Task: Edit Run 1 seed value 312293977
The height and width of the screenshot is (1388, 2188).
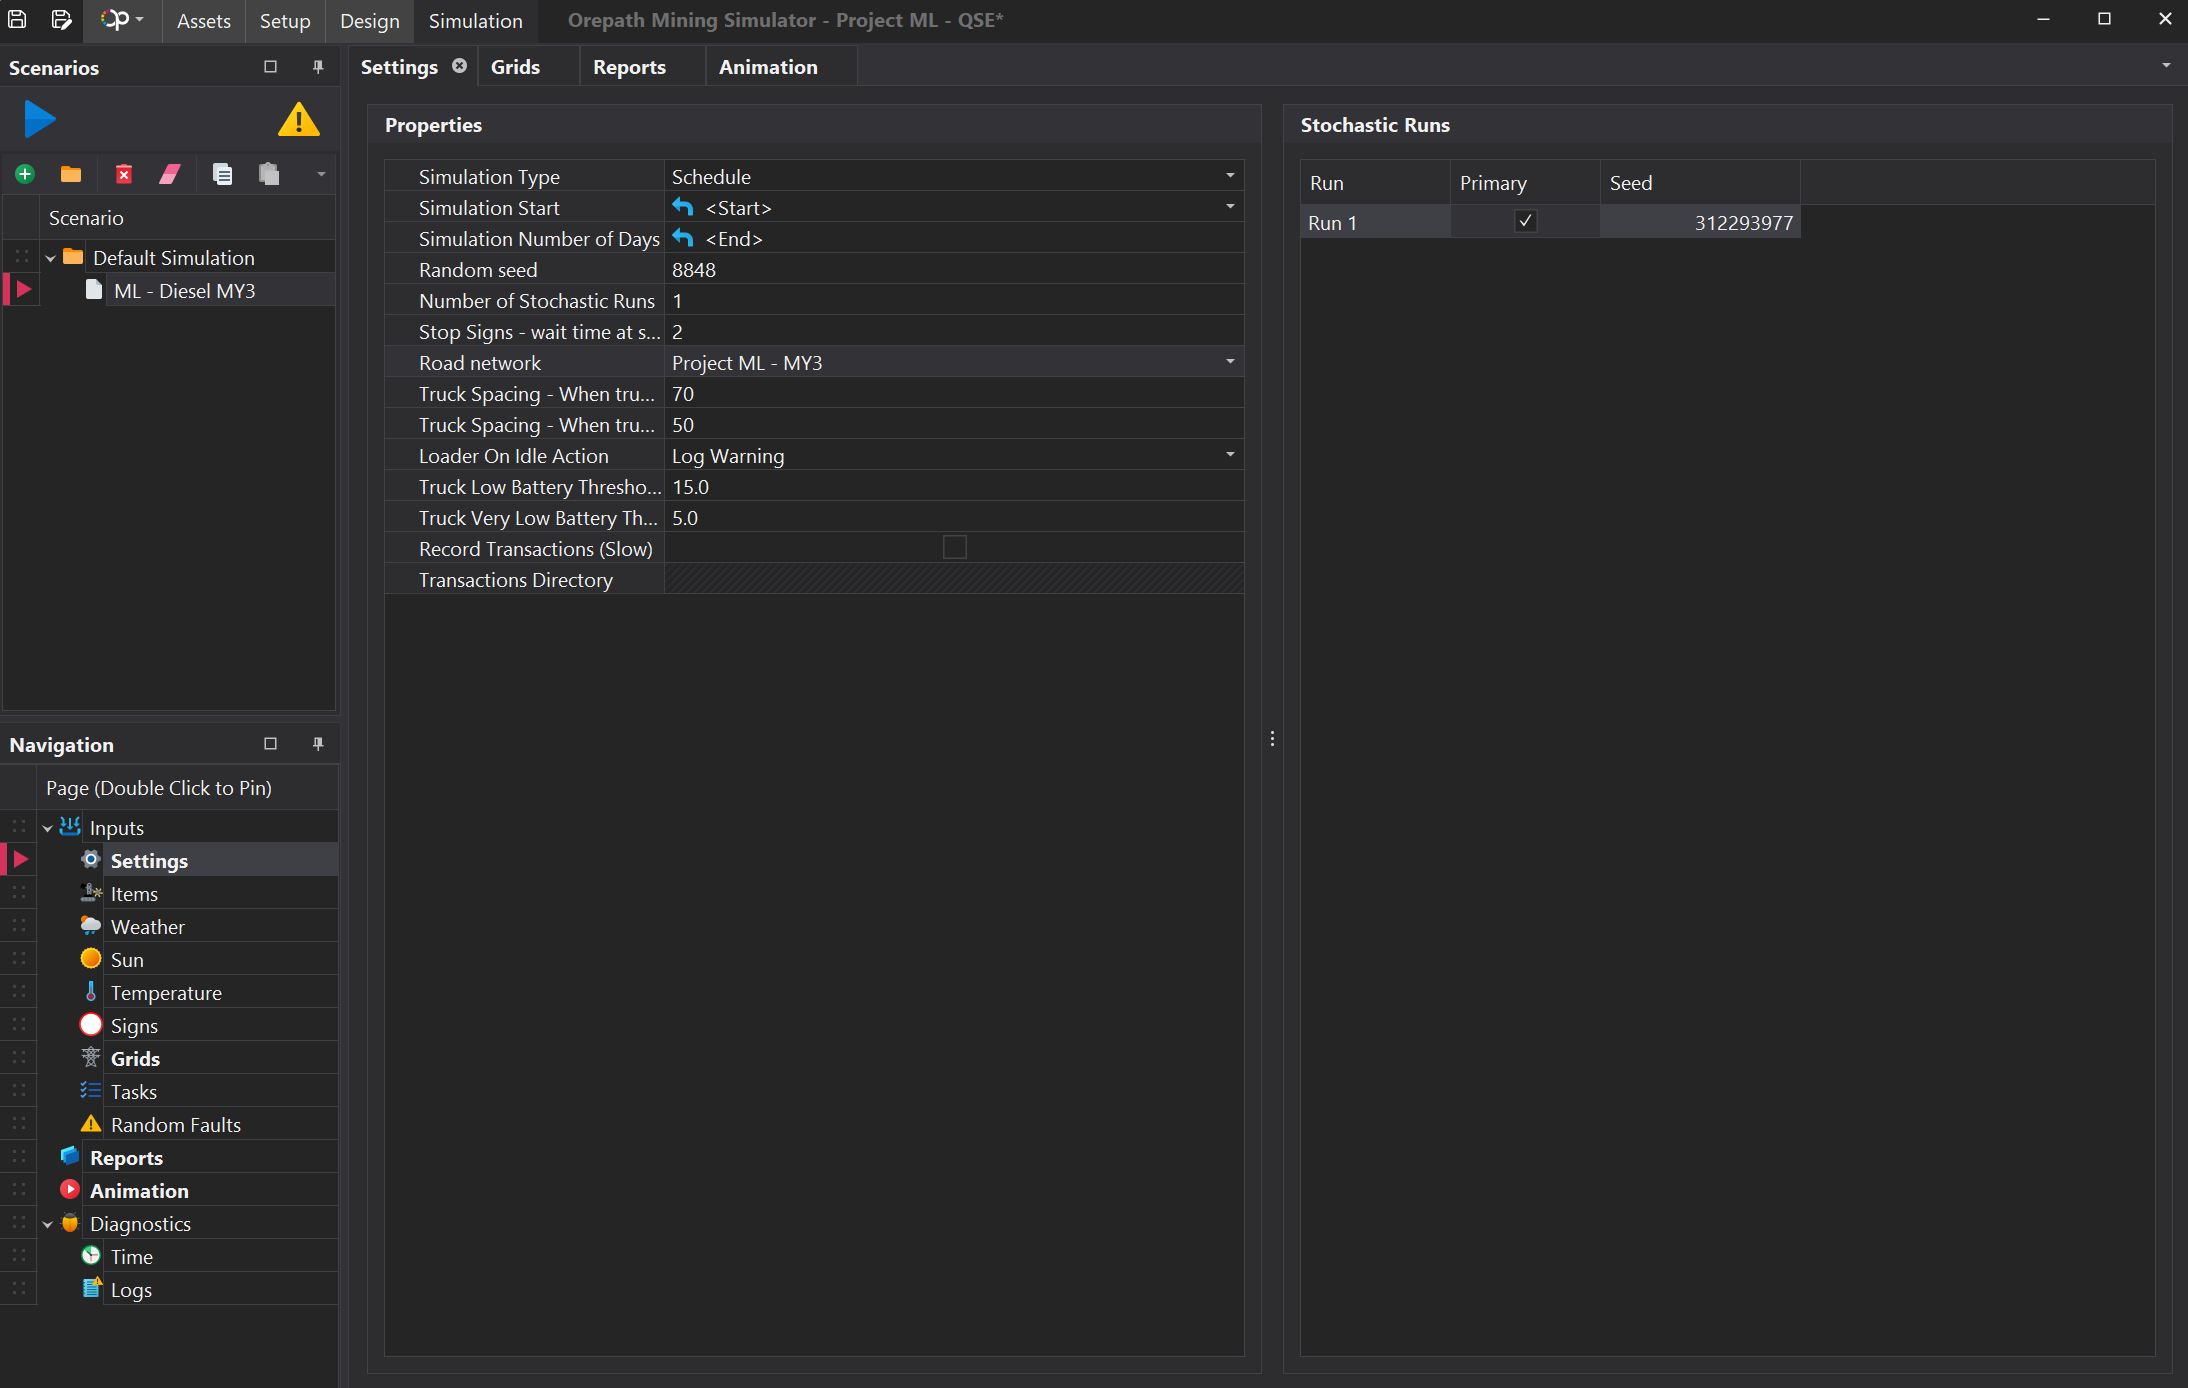Action: [1700, 222]
